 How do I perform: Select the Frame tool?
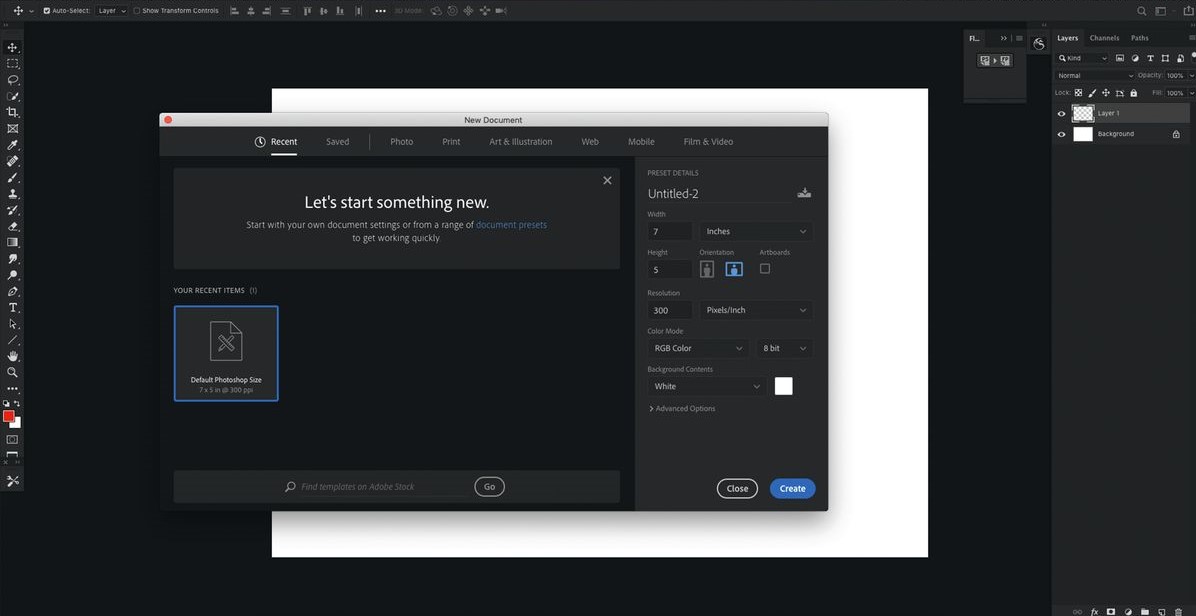click(x=12, y=129)
